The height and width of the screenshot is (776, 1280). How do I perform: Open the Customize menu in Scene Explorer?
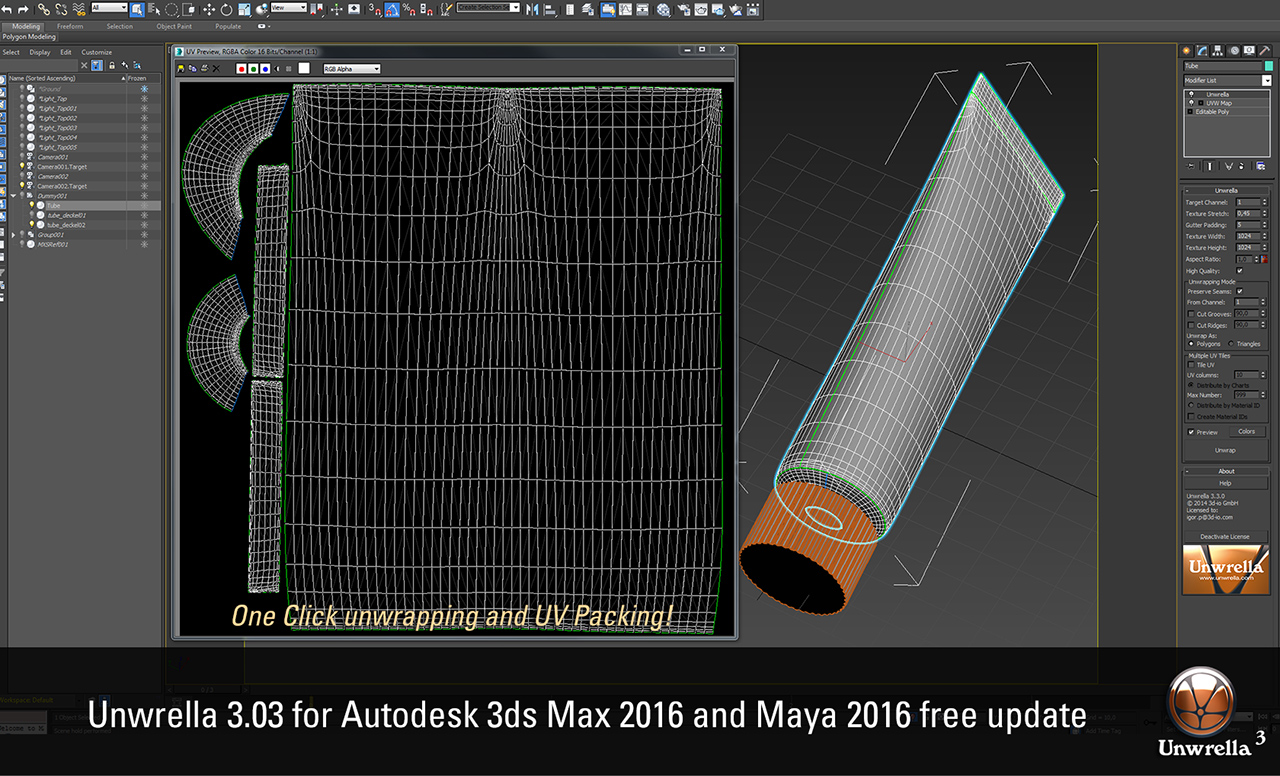[97, 52]
